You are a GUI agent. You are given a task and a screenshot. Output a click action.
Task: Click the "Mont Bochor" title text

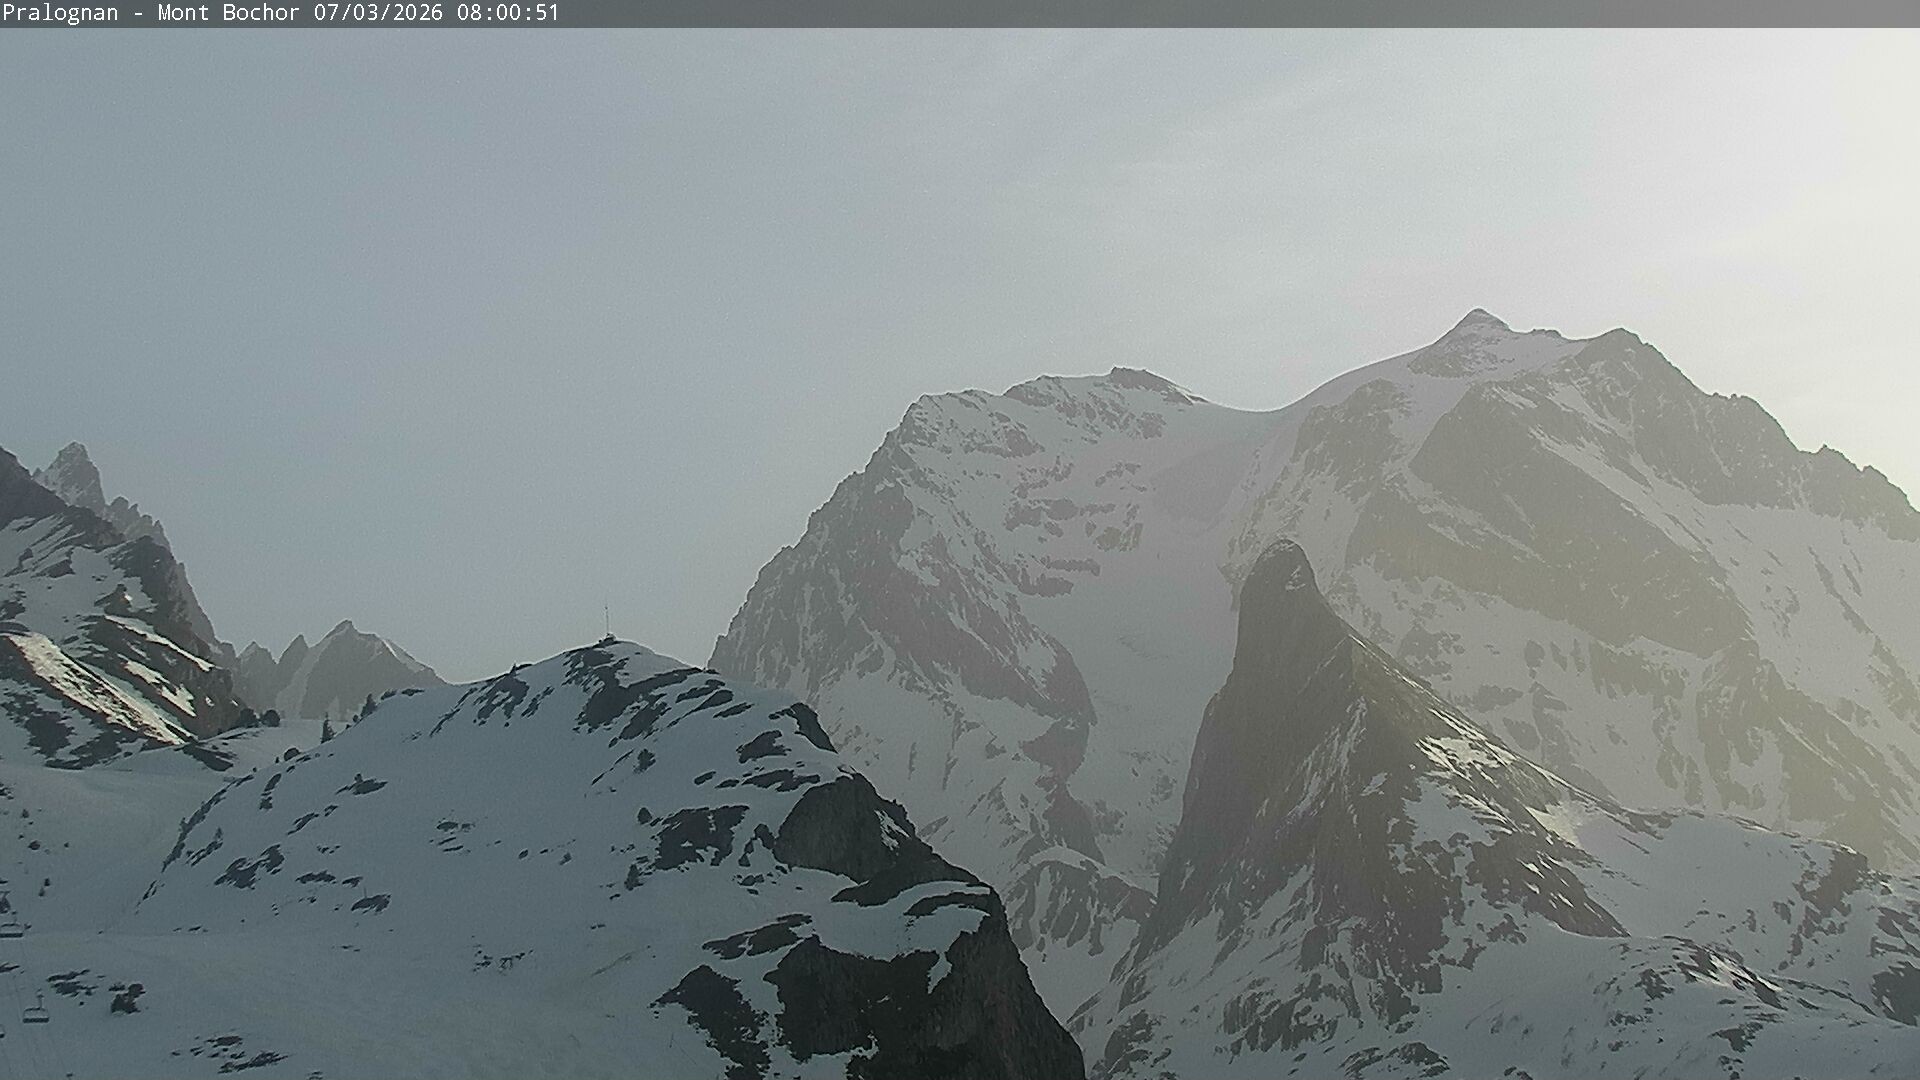[x=228, y=13]
